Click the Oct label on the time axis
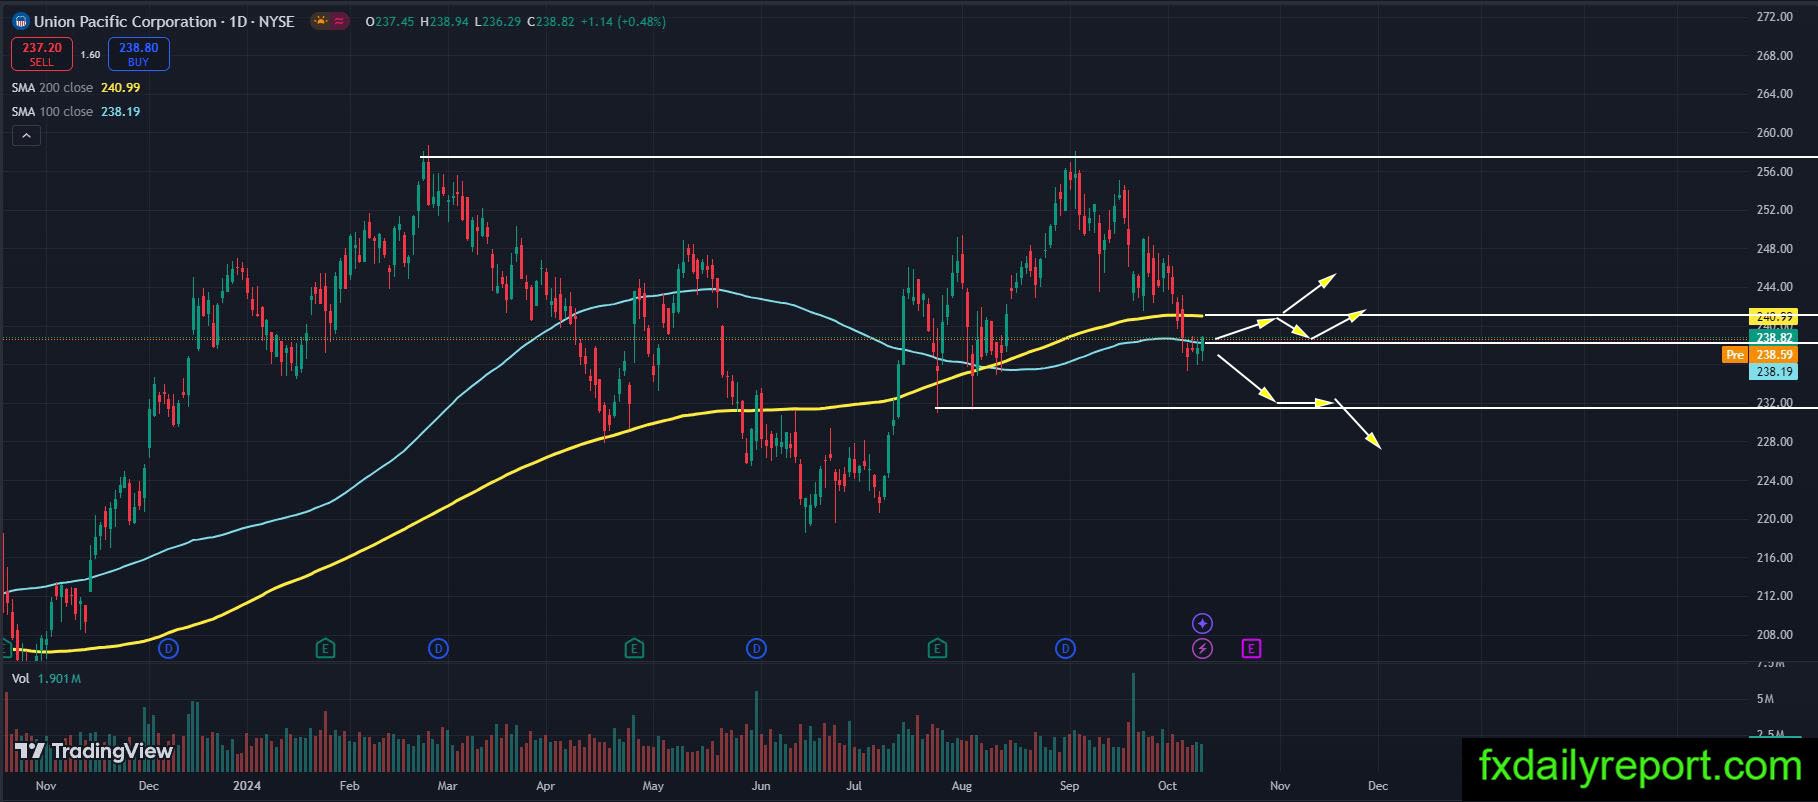This screenshot has width=1818, height=802. coord(1167,786)
